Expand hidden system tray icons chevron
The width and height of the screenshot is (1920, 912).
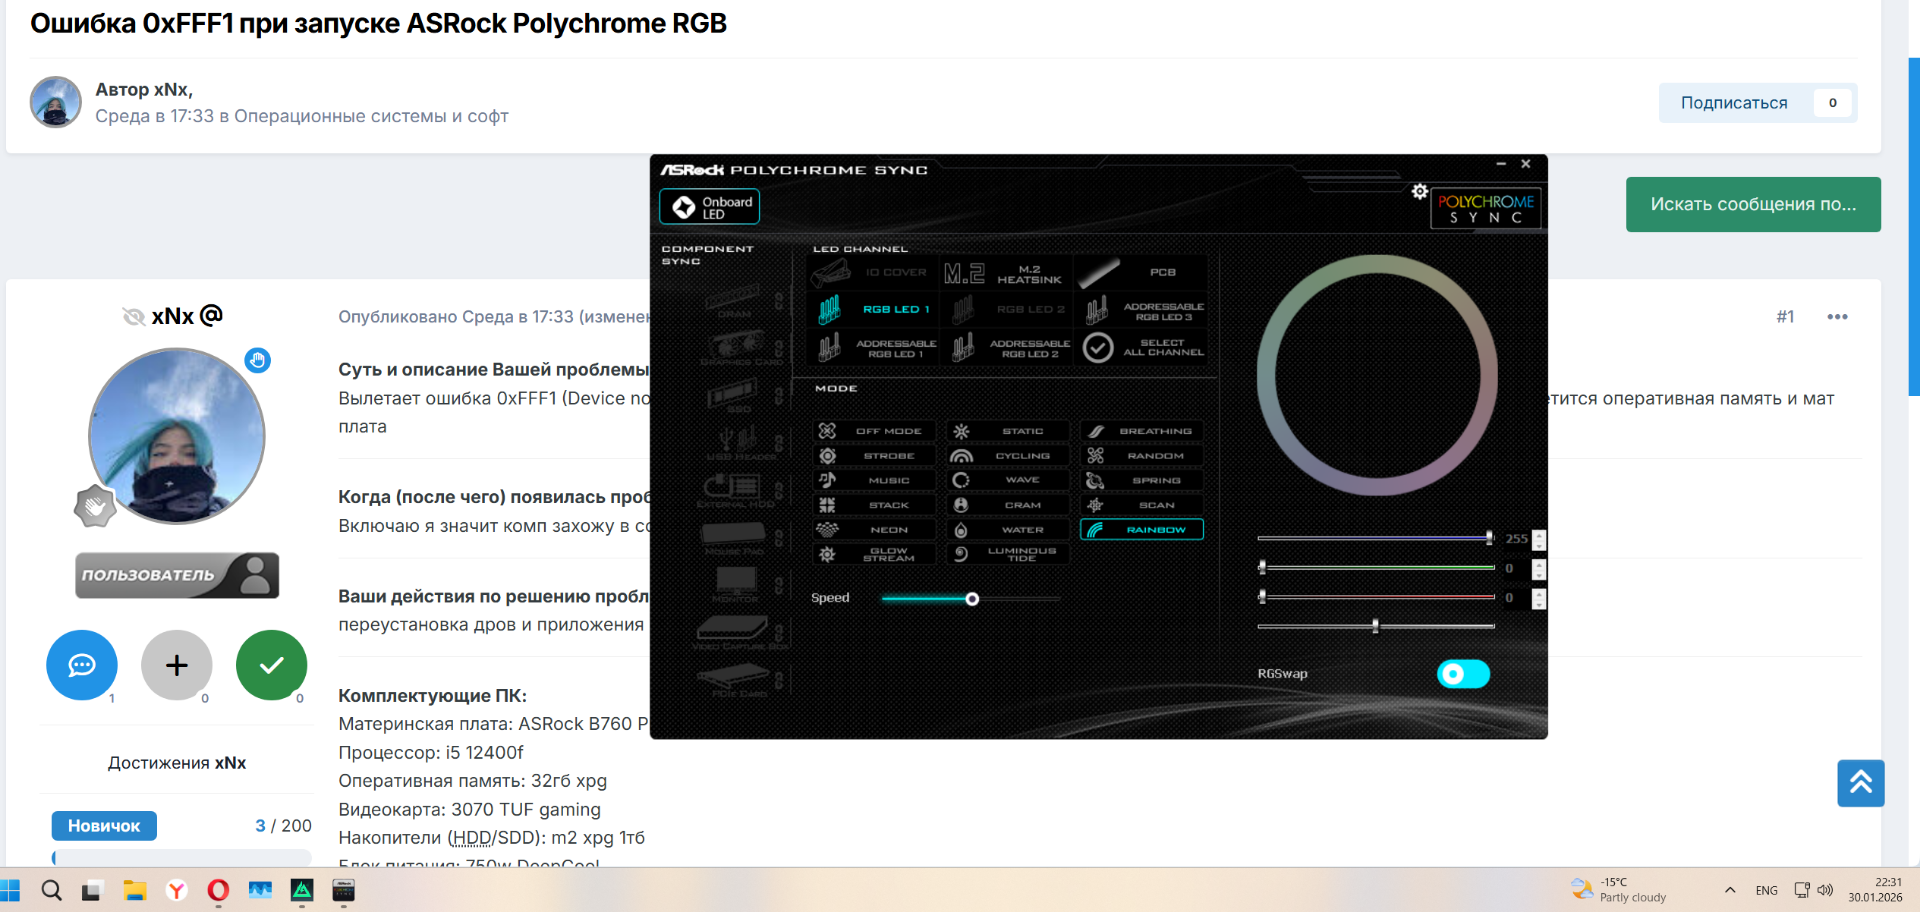[x=1730, y=890]
